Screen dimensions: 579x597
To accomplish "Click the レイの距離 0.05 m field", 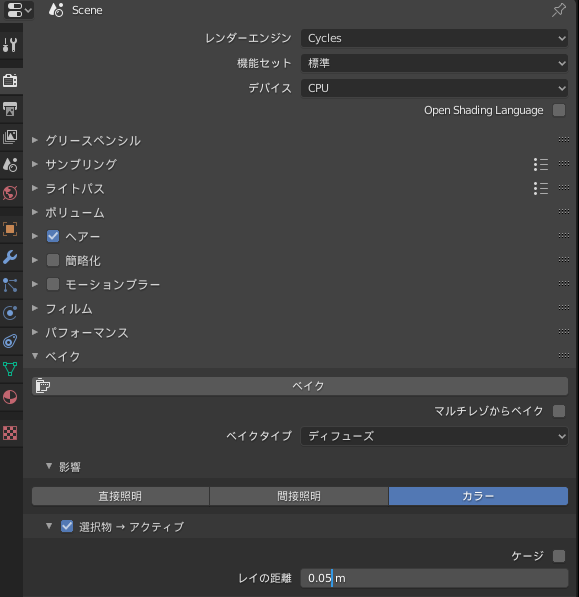I will [434, 578].
